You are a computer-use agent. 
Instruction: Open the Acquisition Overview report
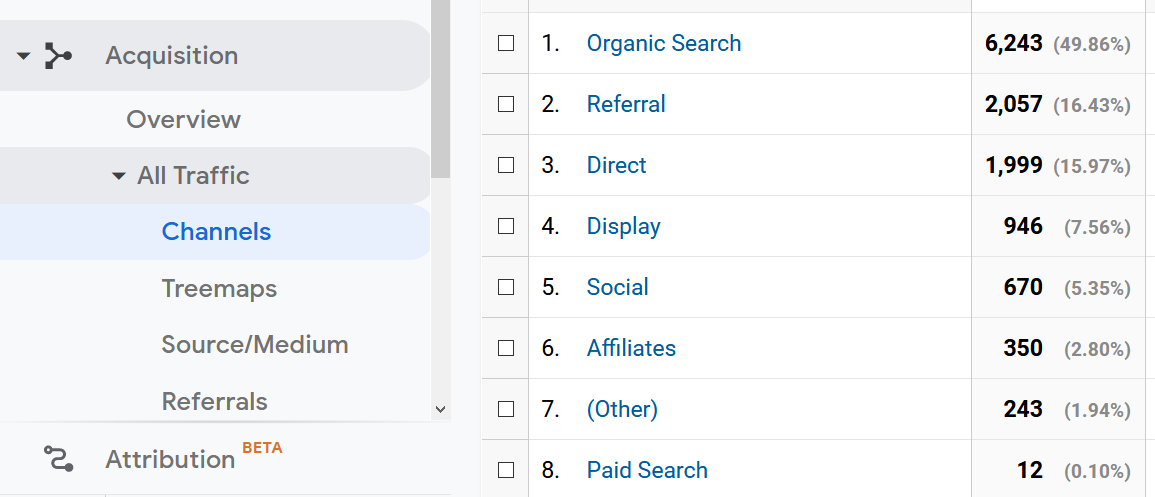click(x=183, y=119)
